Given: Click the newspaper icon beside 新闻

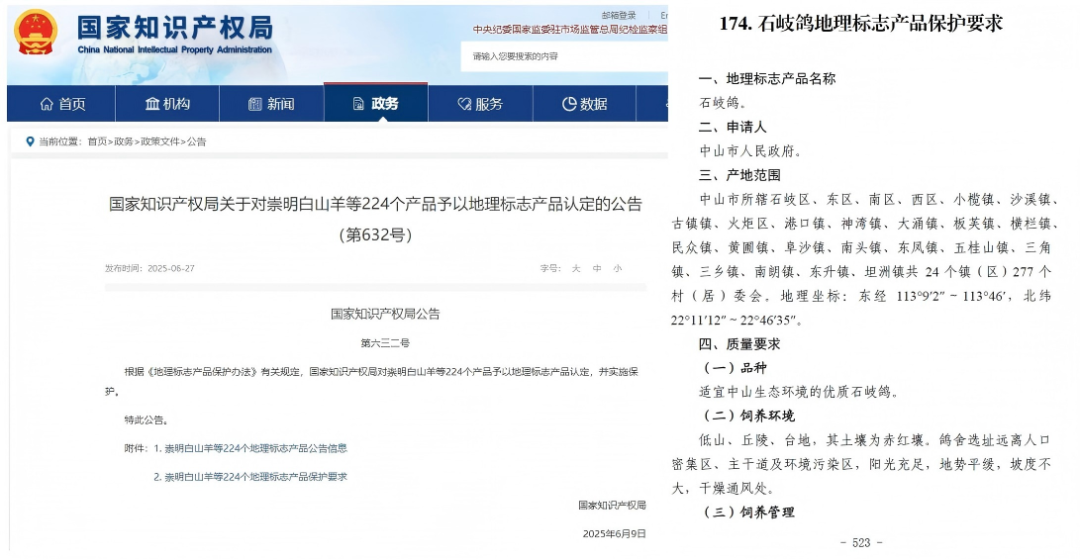Looking at the screenshot, I should pyautogui.click(x=255, y=104).
